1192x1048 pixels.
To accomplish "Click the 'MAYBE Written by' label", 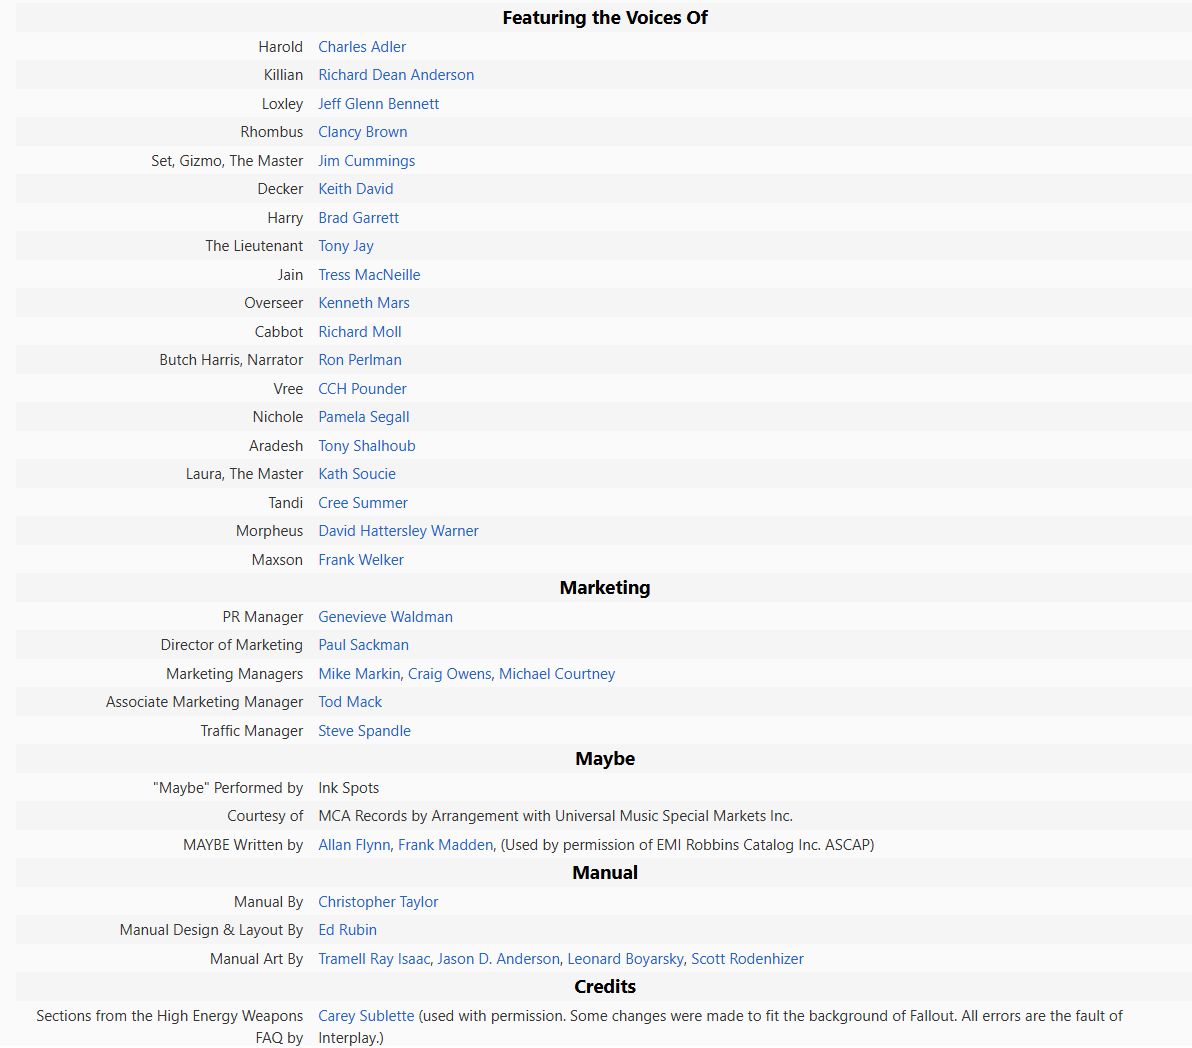I will click(243, 845).
